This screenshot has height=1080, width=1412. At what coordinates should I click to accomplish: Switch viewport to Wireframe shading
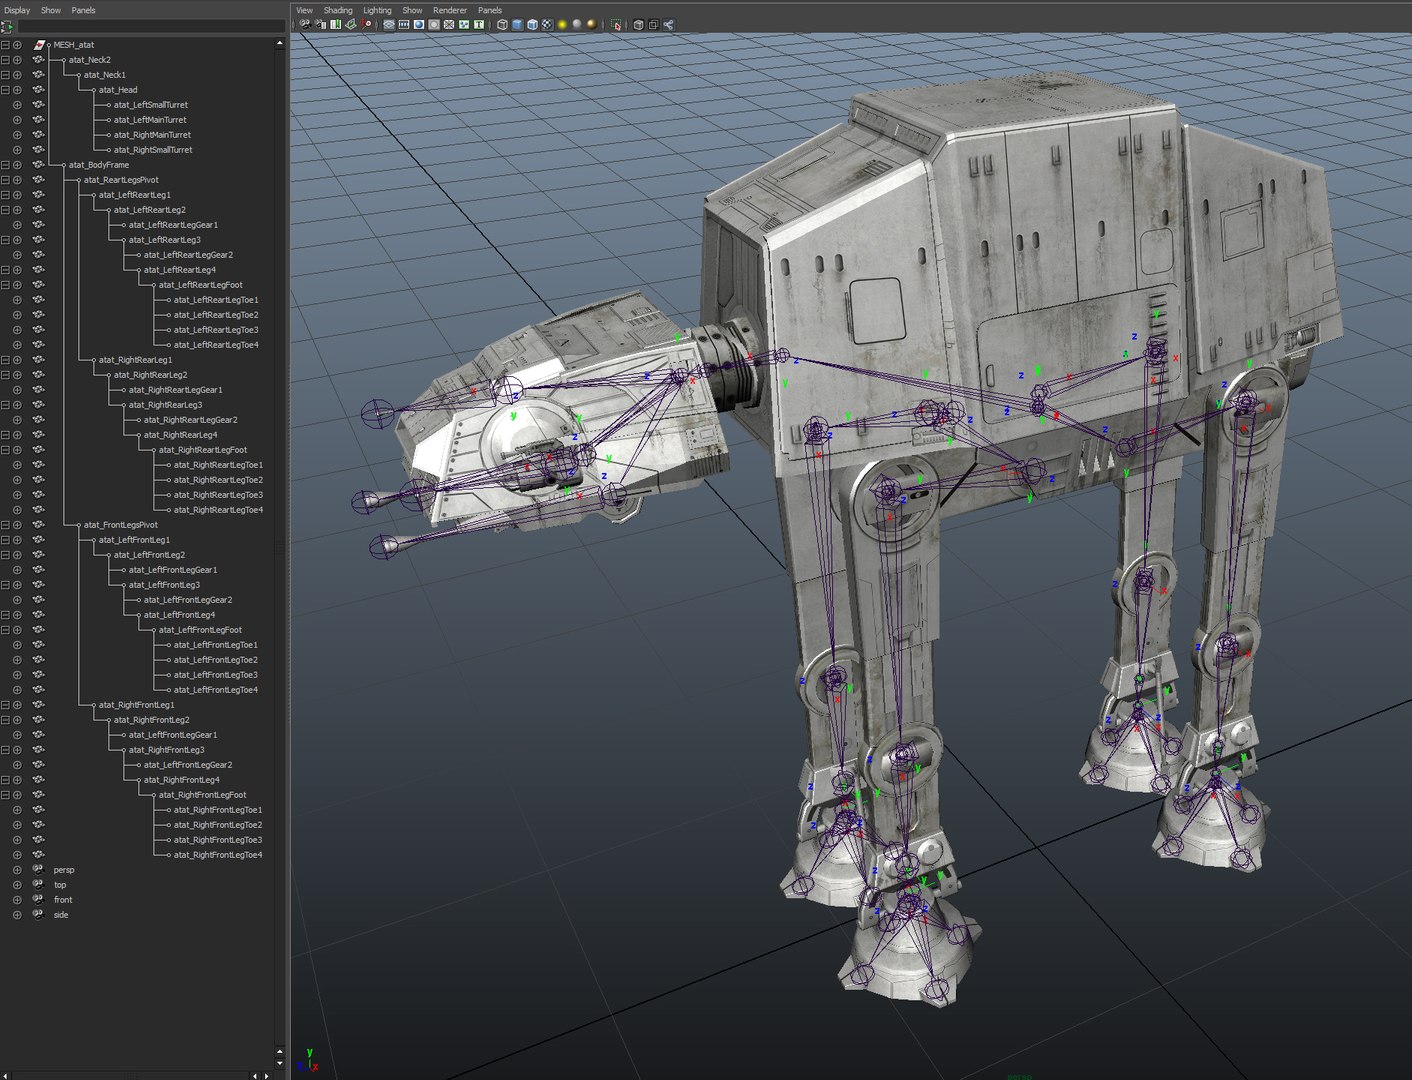click(x=502, y=24)
